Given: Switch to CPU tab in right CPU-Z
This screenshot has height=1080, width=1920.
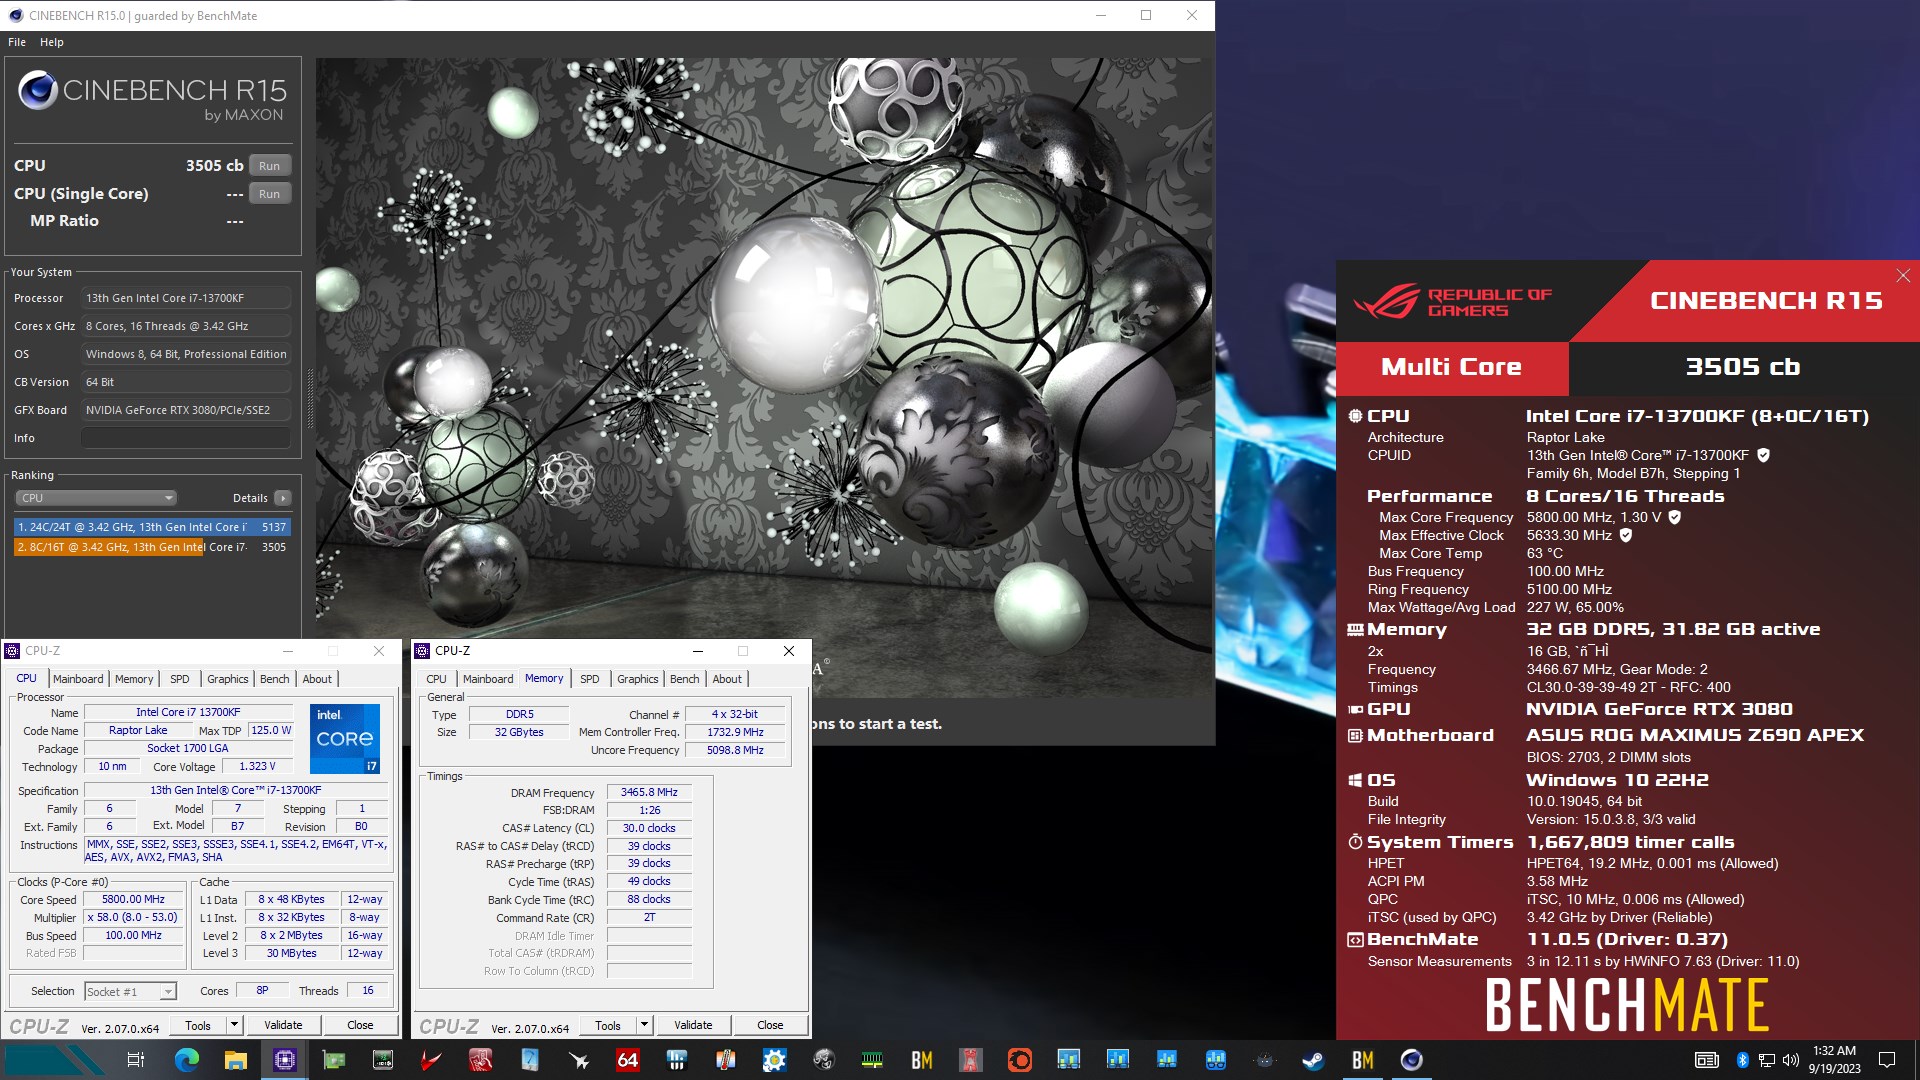Looking at the screenshot, I should tap(437, 679).
